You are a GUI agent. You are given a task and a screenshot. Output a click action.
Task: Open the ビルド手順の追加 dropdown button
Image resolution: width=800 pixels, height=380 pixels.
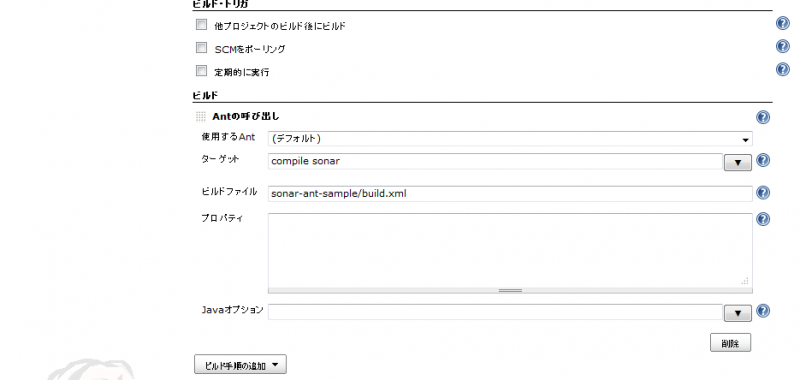[x=240, y=365]
